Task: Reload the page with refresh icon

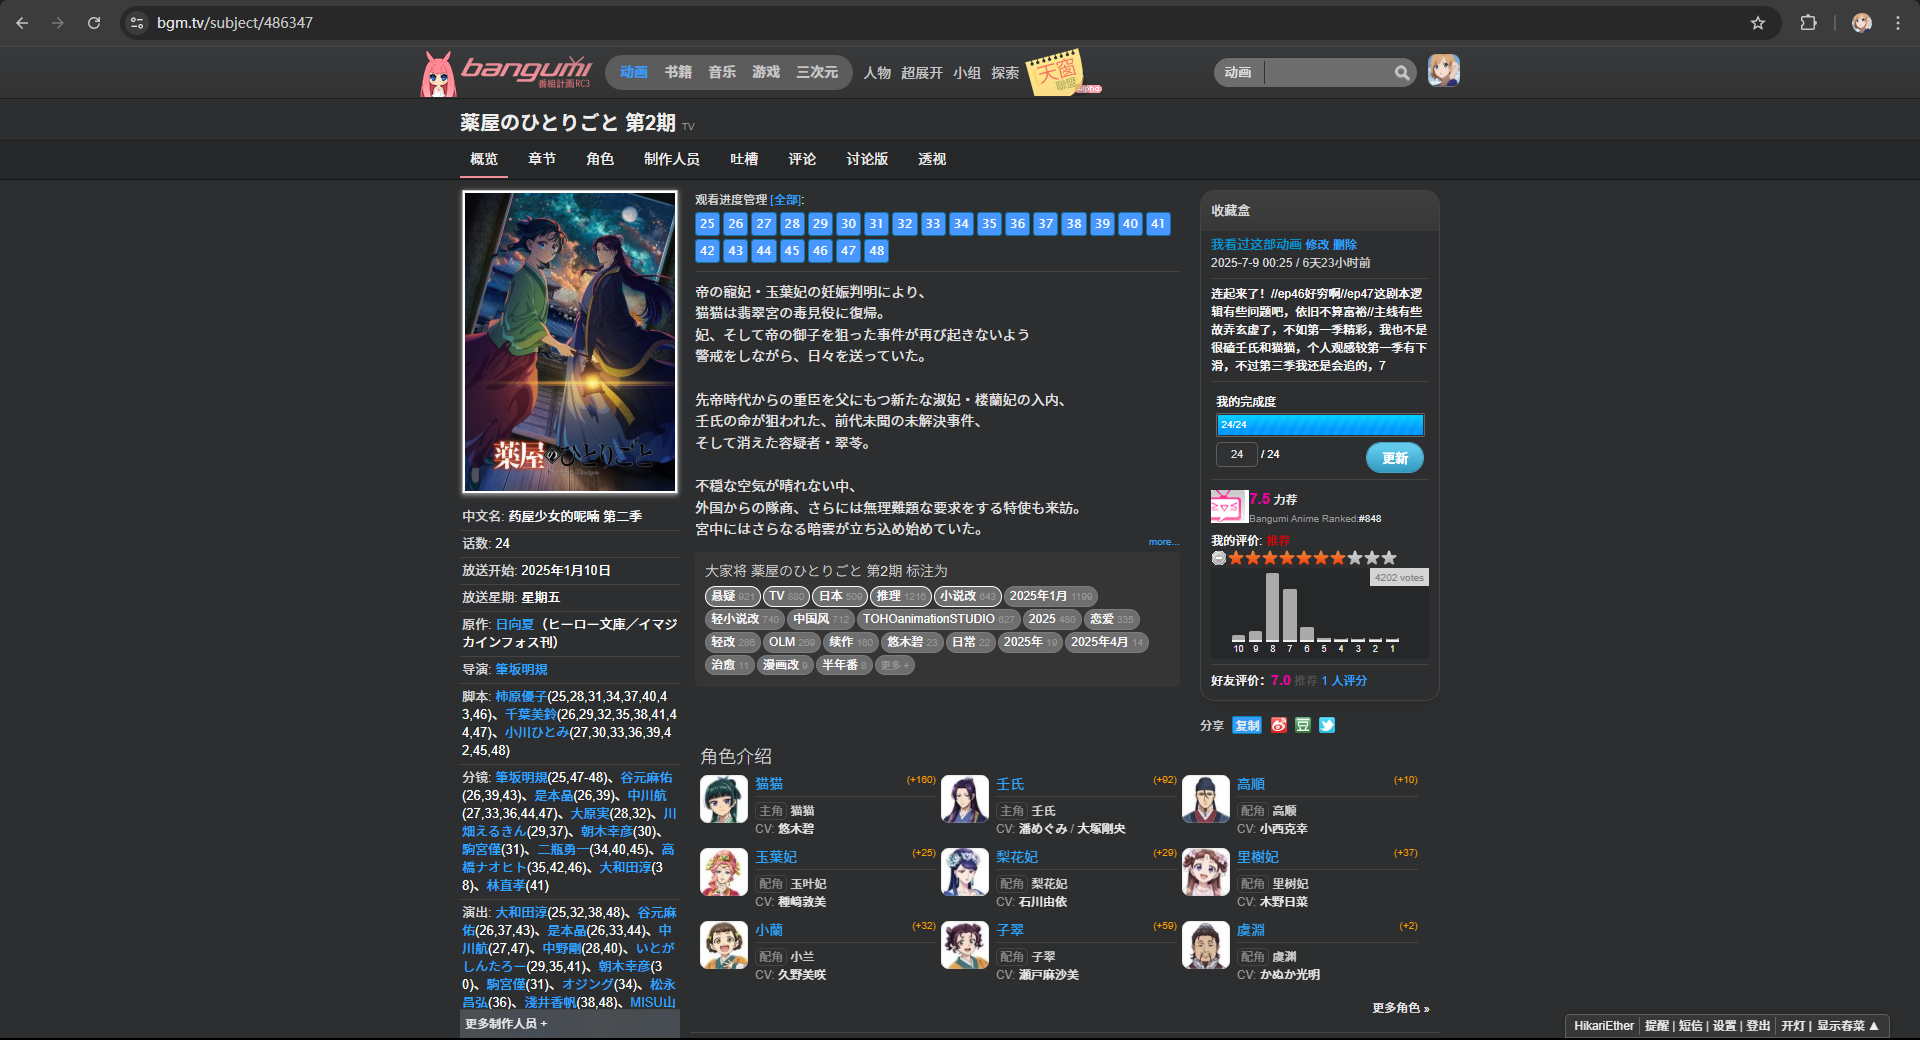Action: [94, 22]
